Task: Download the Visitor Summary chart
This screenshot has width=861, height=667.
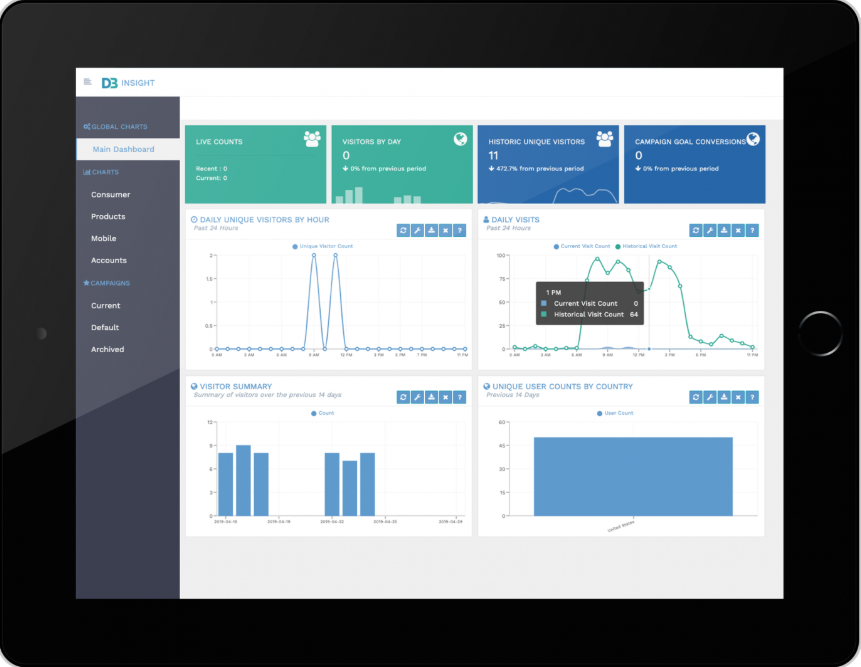Action: pyautogui.click(x=432, y=397)
